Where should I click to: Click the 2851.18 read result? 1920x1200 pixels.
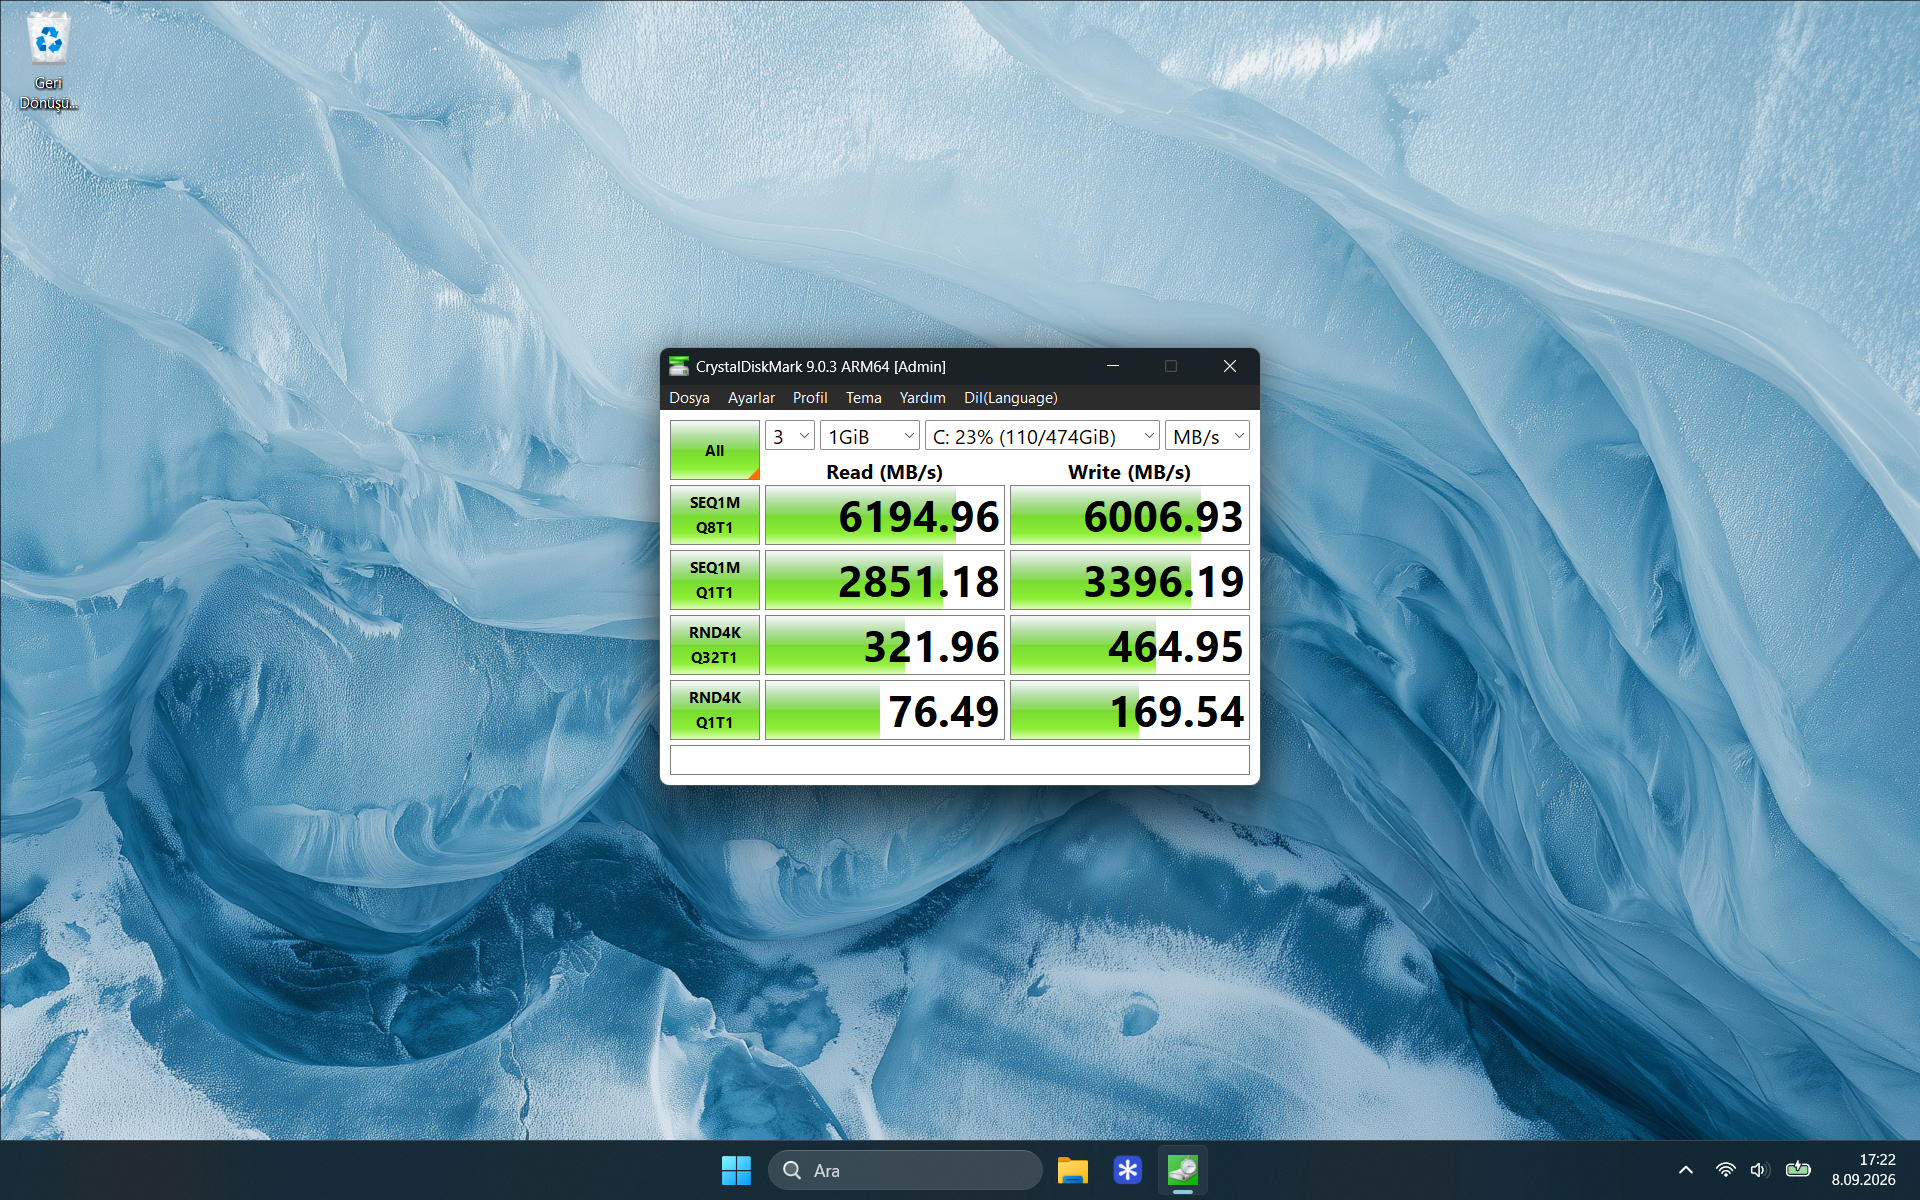click(884, 580)
